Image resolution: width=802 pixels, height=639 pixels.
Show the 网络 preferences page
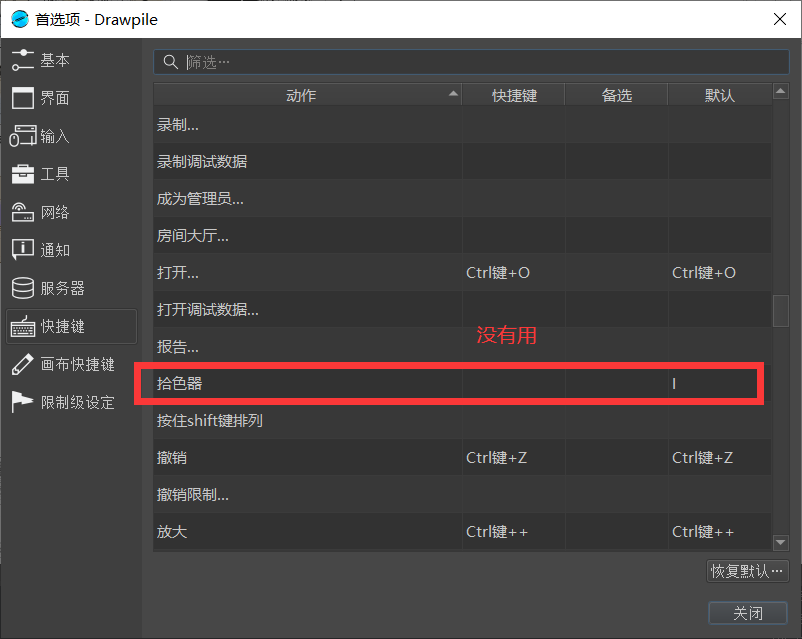[72, 212]
